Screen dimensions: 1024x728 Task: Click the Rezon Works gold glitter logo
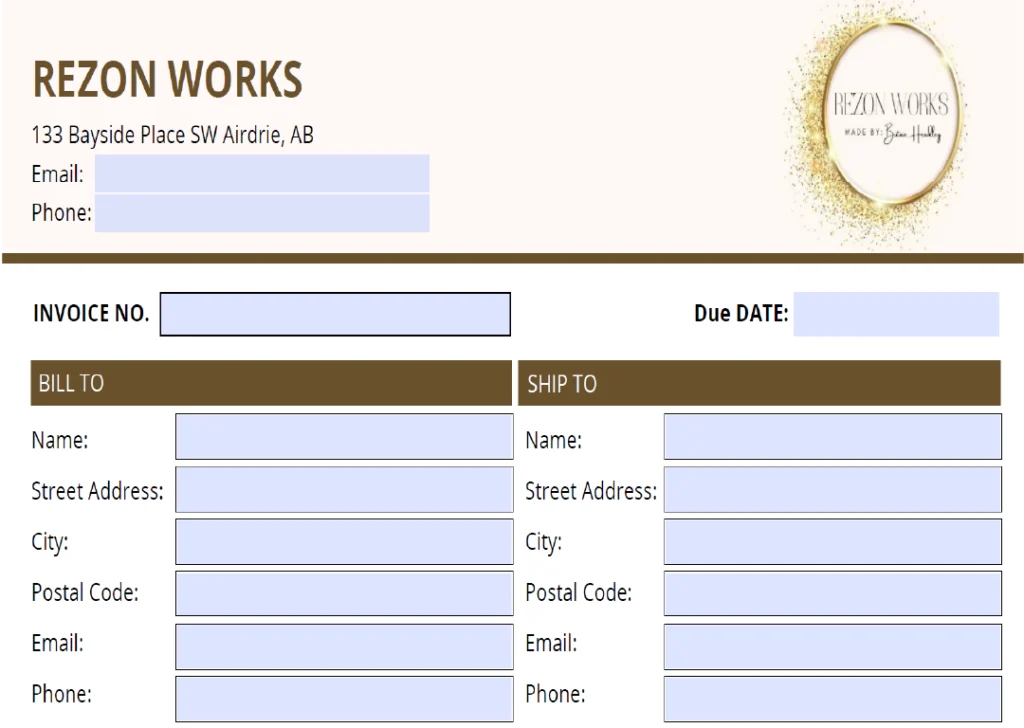point(890,122)
